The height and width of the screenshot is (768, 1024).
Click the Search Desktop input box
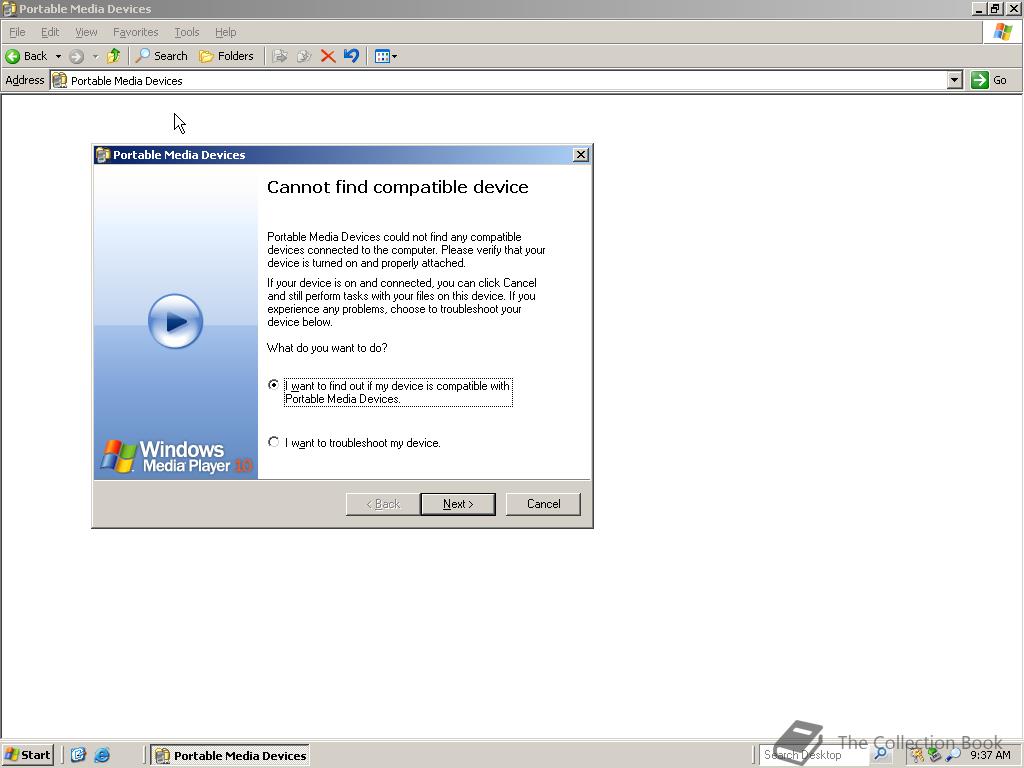pos(814,755)
